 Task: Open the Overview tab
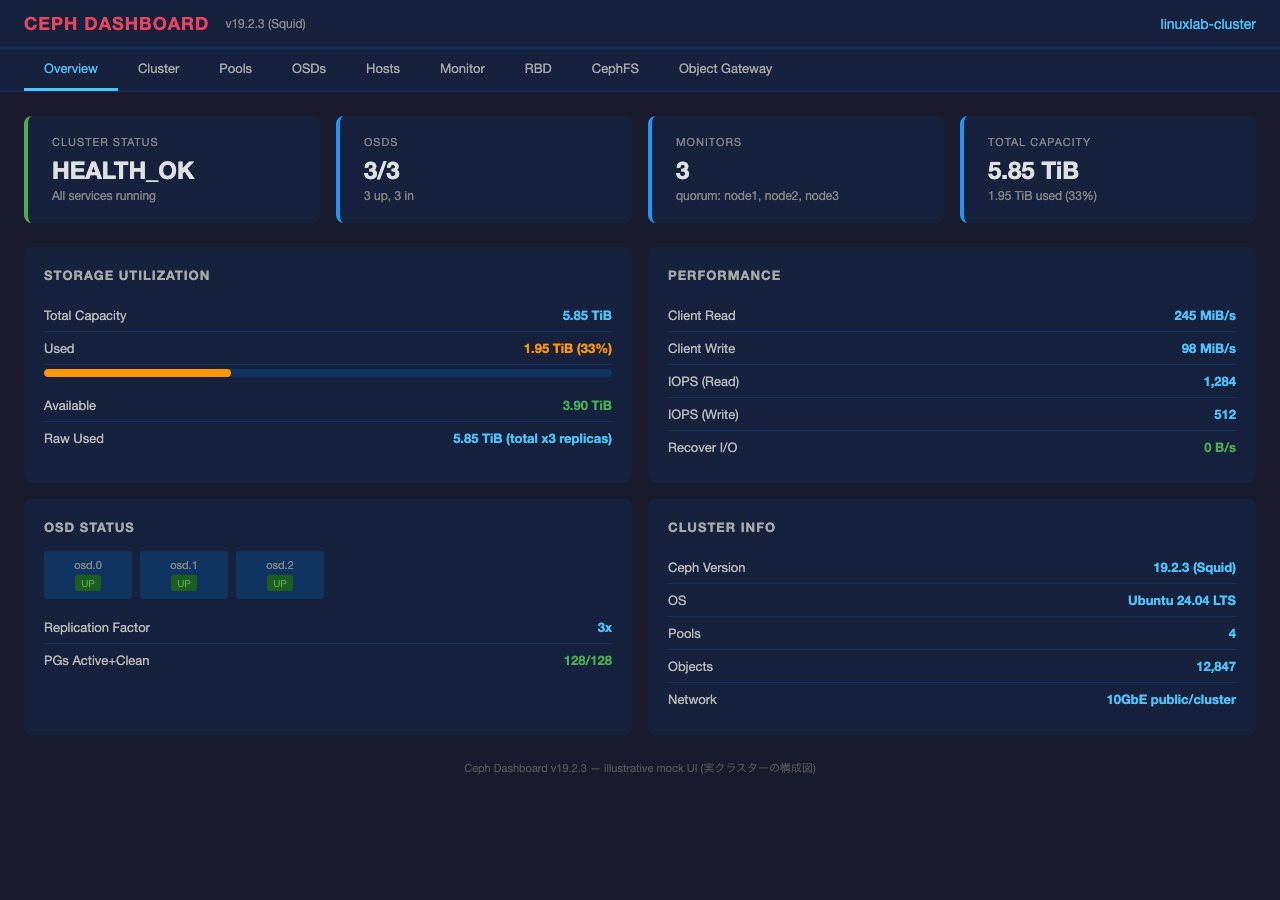(71, 69)
